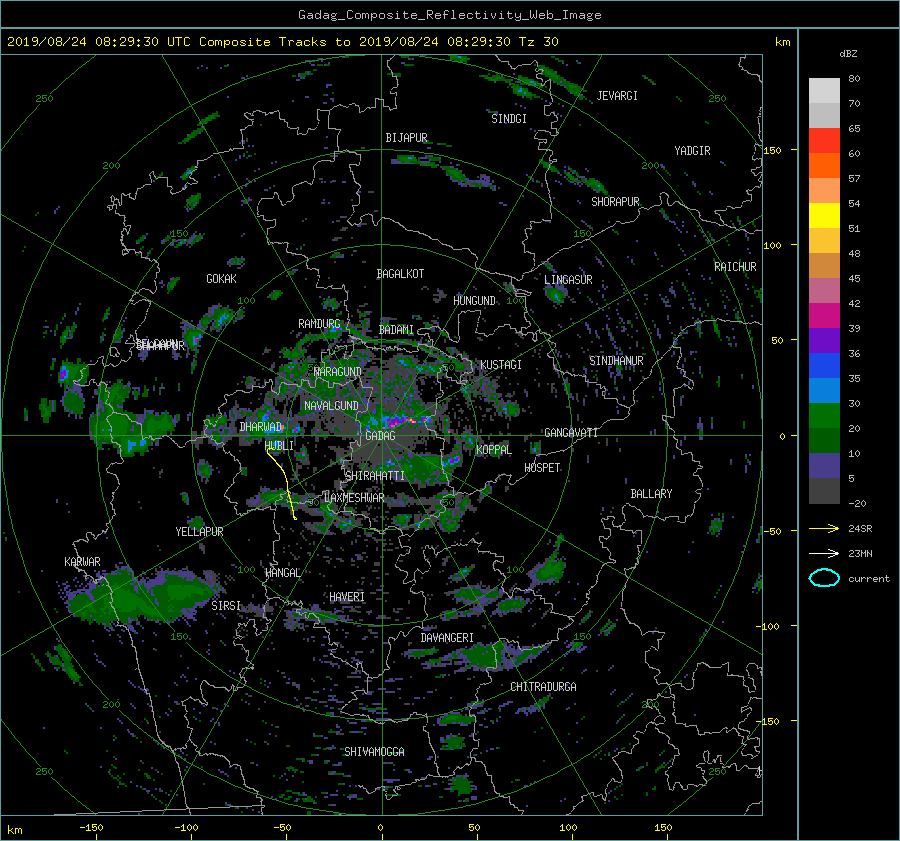This screenshot has height=841, width=900.
Task: Click the HANGAL city label
Action: coord(282,573)
